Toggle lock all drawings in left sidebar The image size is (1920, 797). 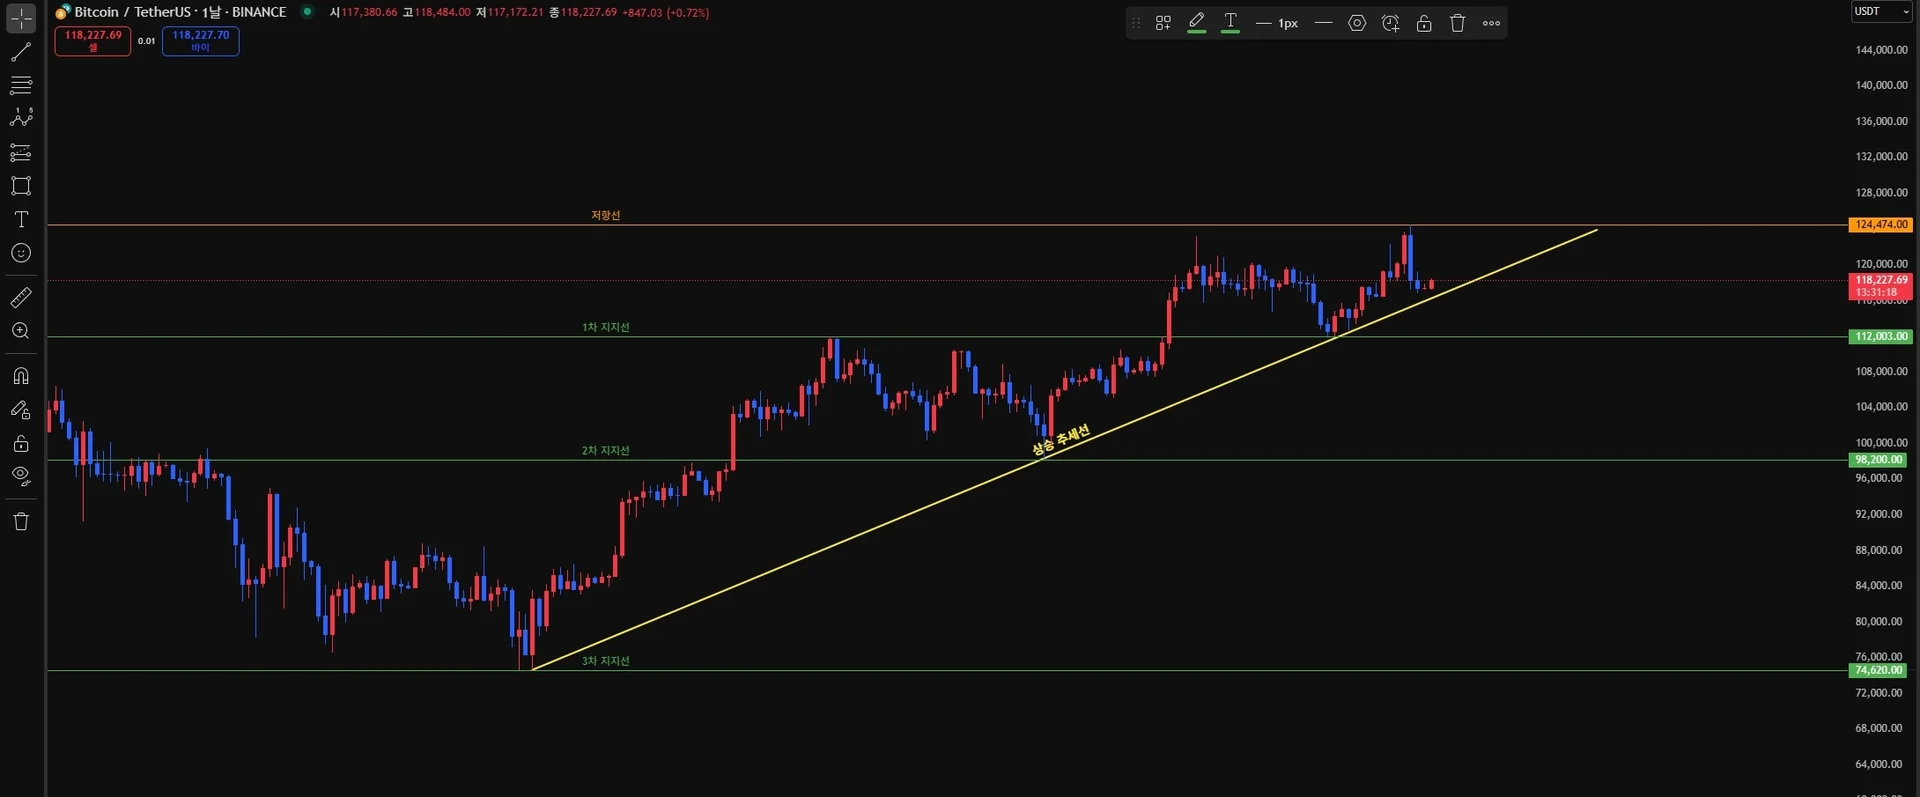[x=21, y=443]
